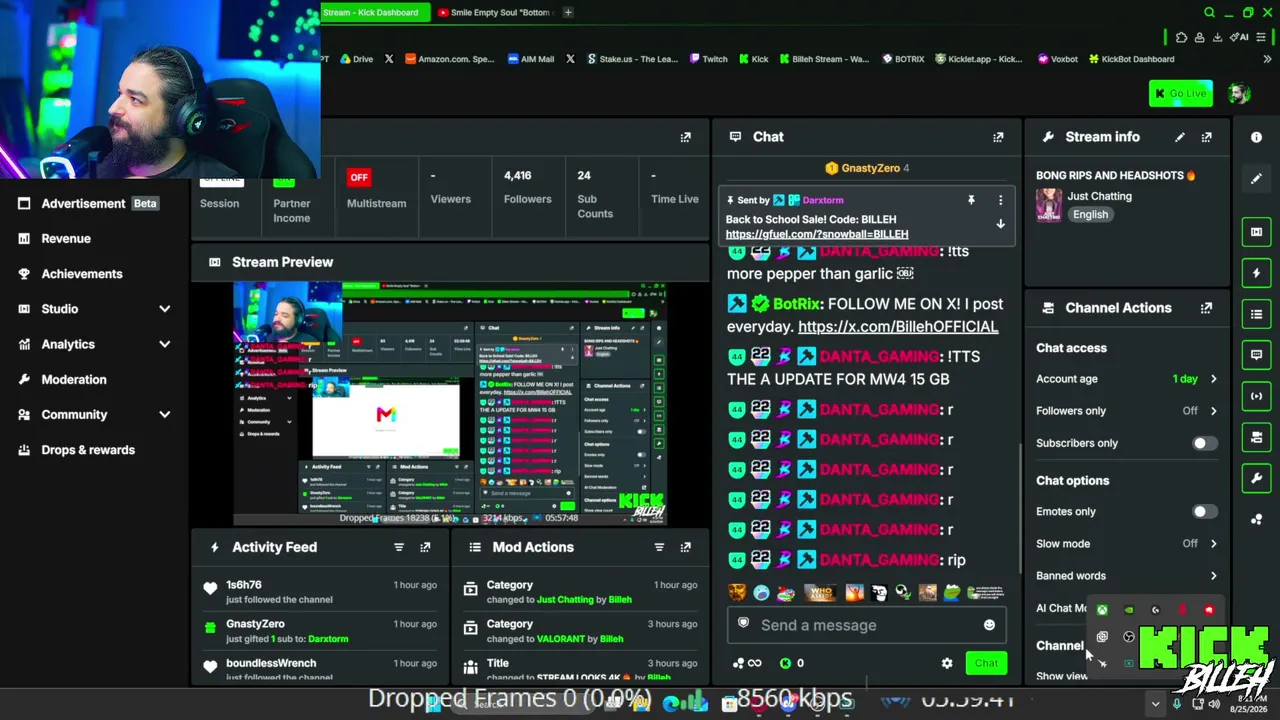Filter the Activity Feed list
The image size is (1280, 720).
[x=399, y=547]
